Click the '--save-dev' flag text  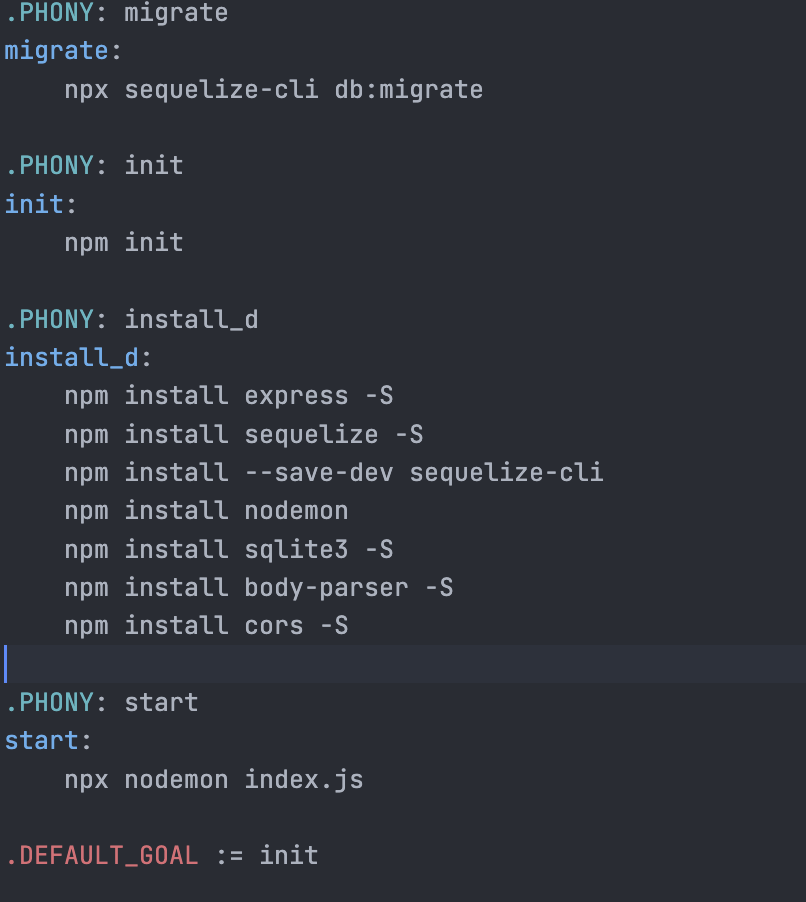(319, 473)
